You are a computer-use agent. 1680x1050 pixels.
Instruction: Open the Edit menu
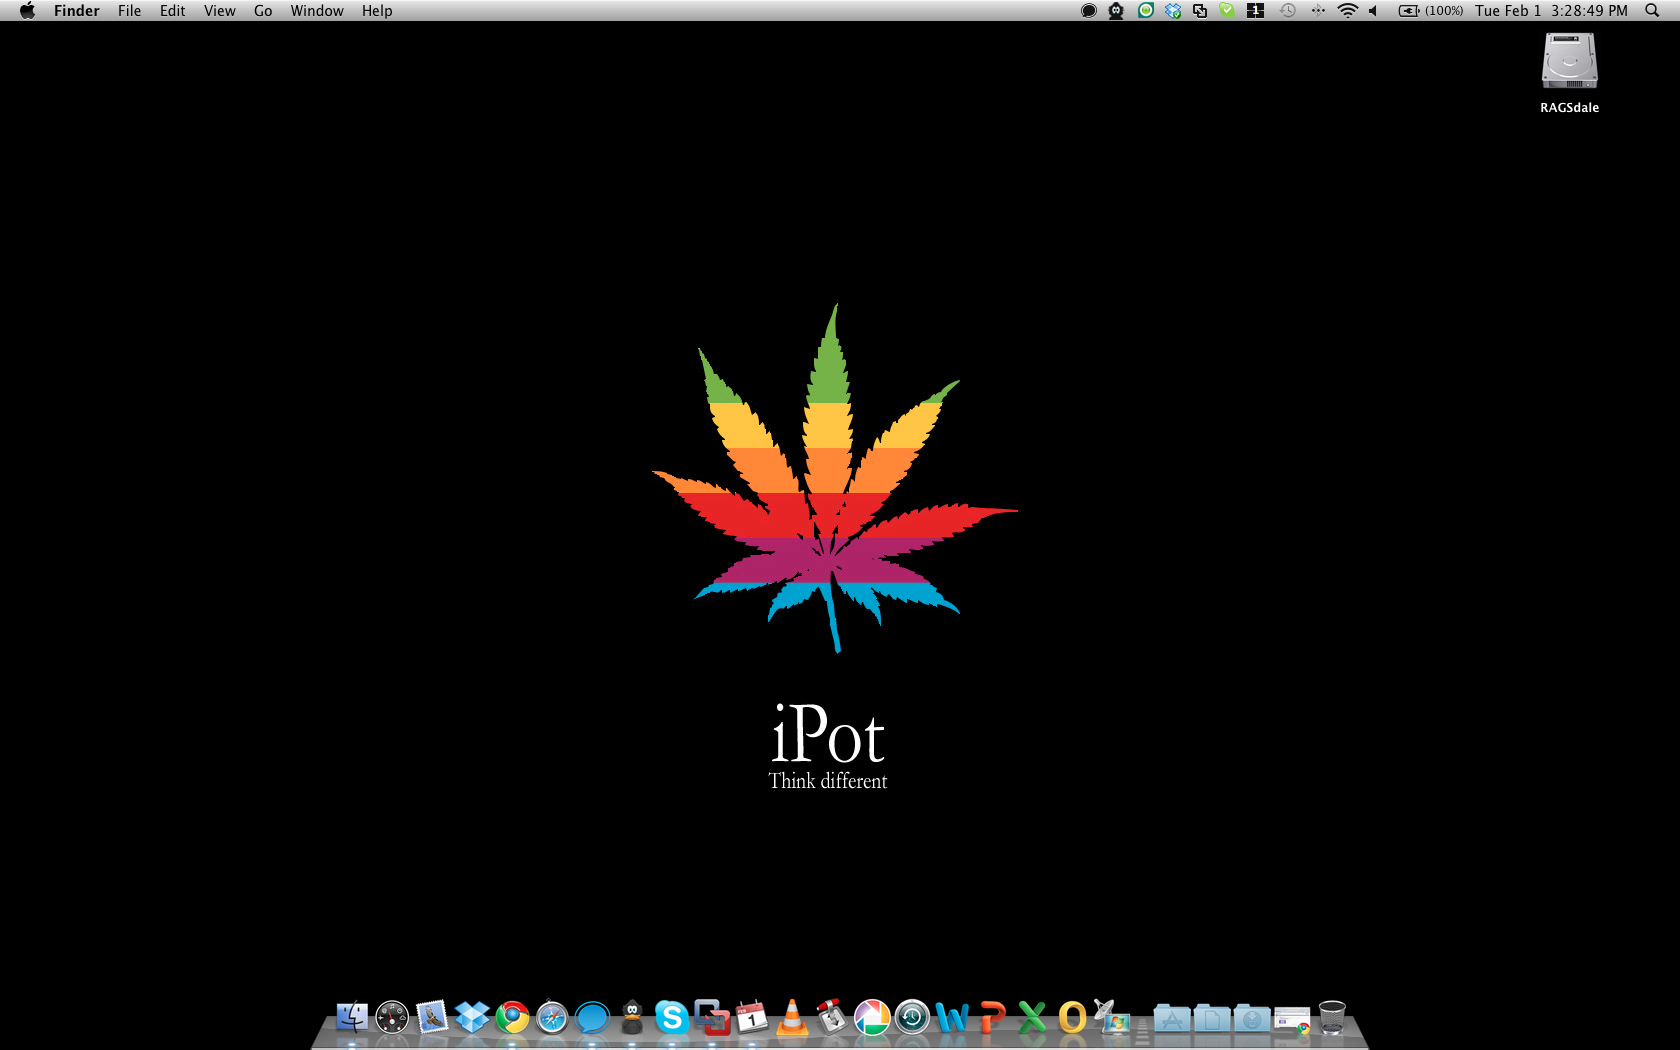pos(172,10)
